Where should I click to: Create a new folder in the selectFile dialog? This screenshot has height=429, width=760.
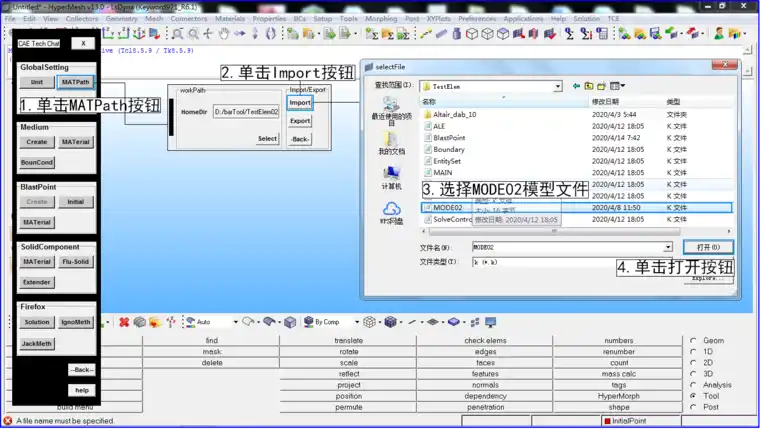tap(602, 86)
